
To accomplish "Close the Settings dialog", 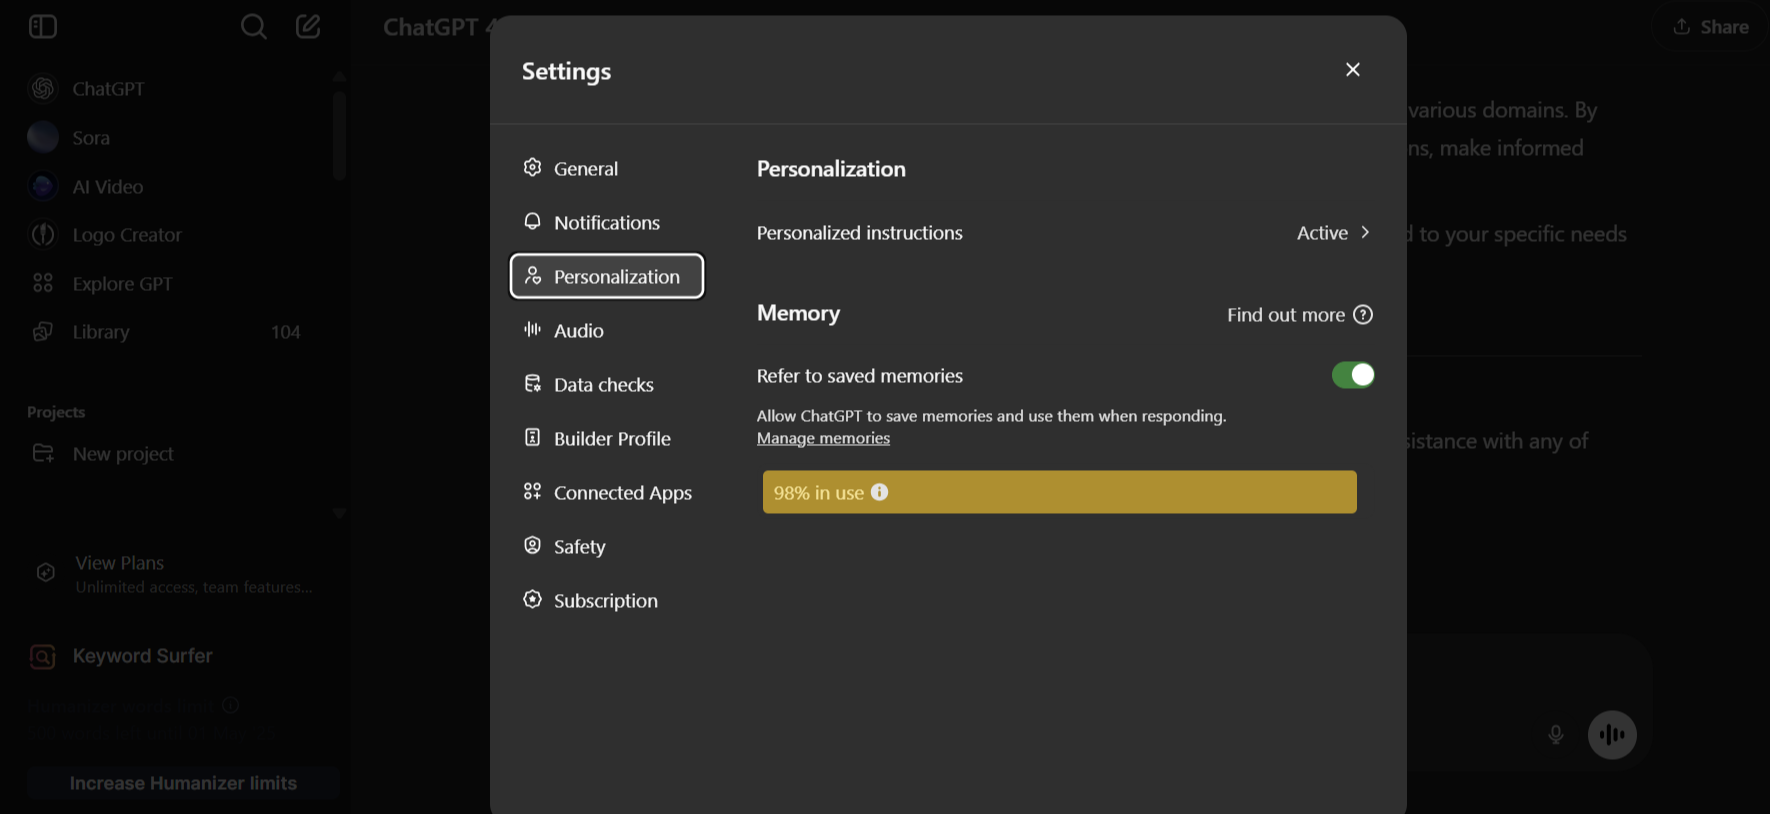I will pos(1353,69).
